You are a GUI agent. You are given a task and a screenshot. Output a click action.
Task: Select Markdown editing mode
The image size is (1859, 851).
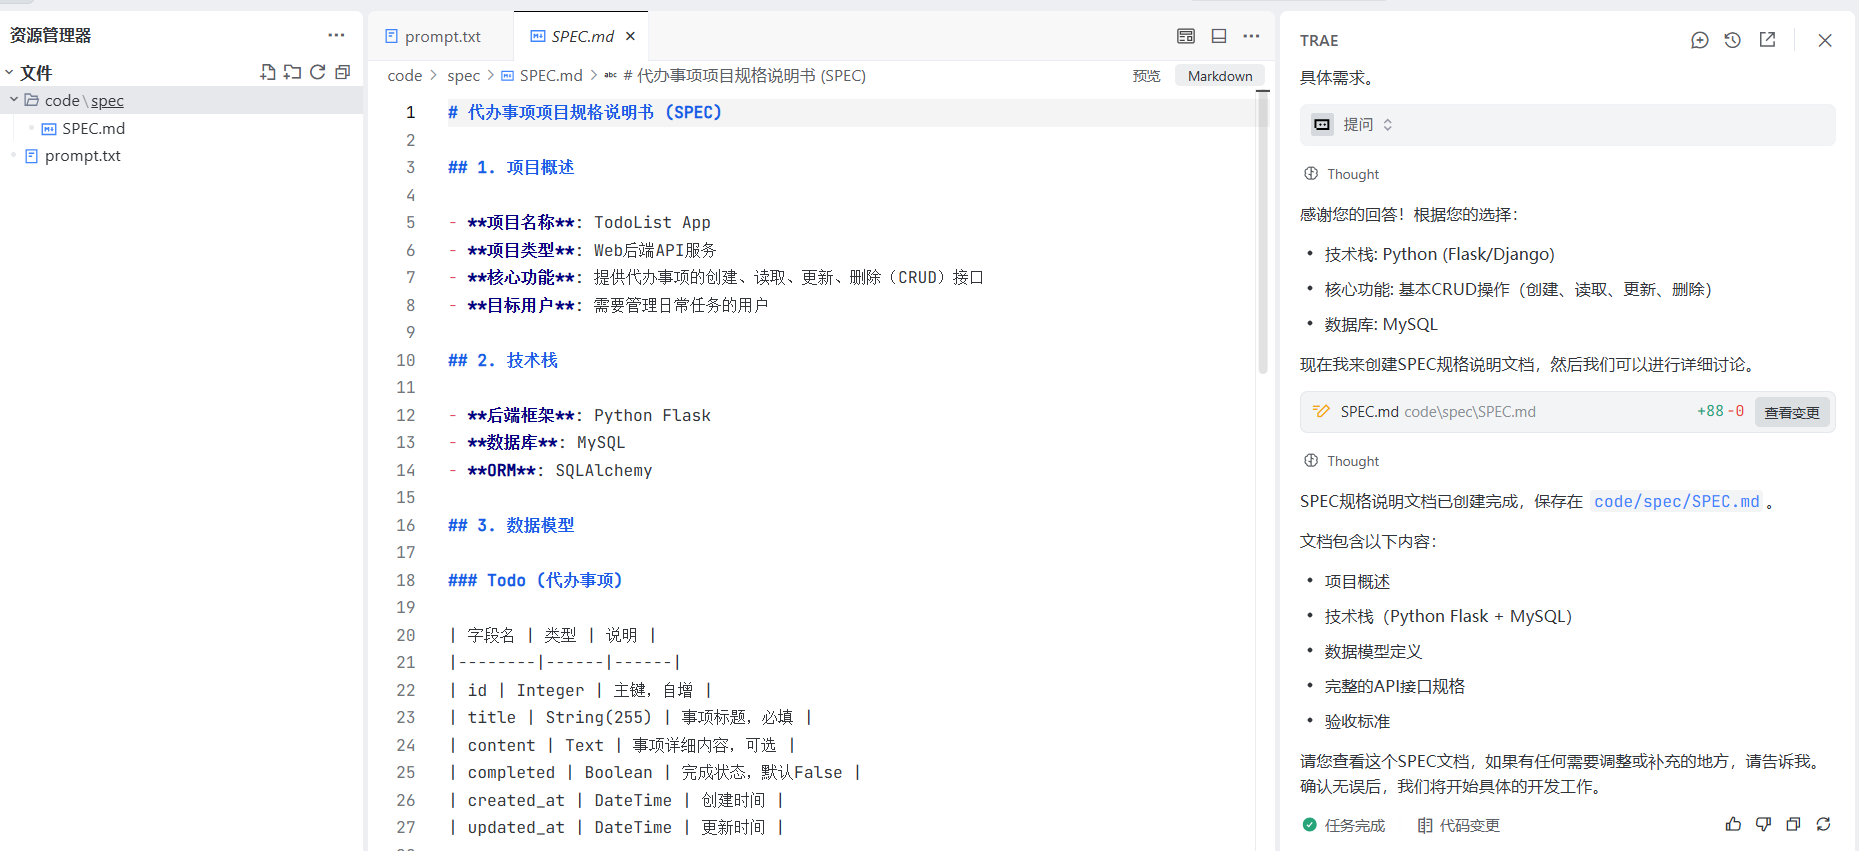point(1220,76)
